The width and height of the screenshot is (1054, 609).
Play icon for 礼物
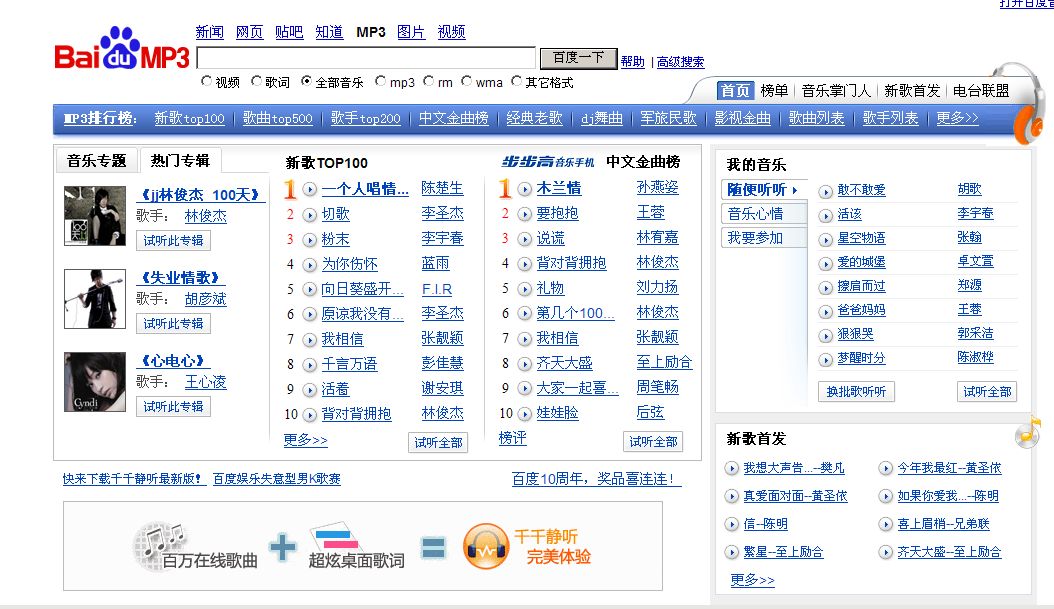click(524, 289)
